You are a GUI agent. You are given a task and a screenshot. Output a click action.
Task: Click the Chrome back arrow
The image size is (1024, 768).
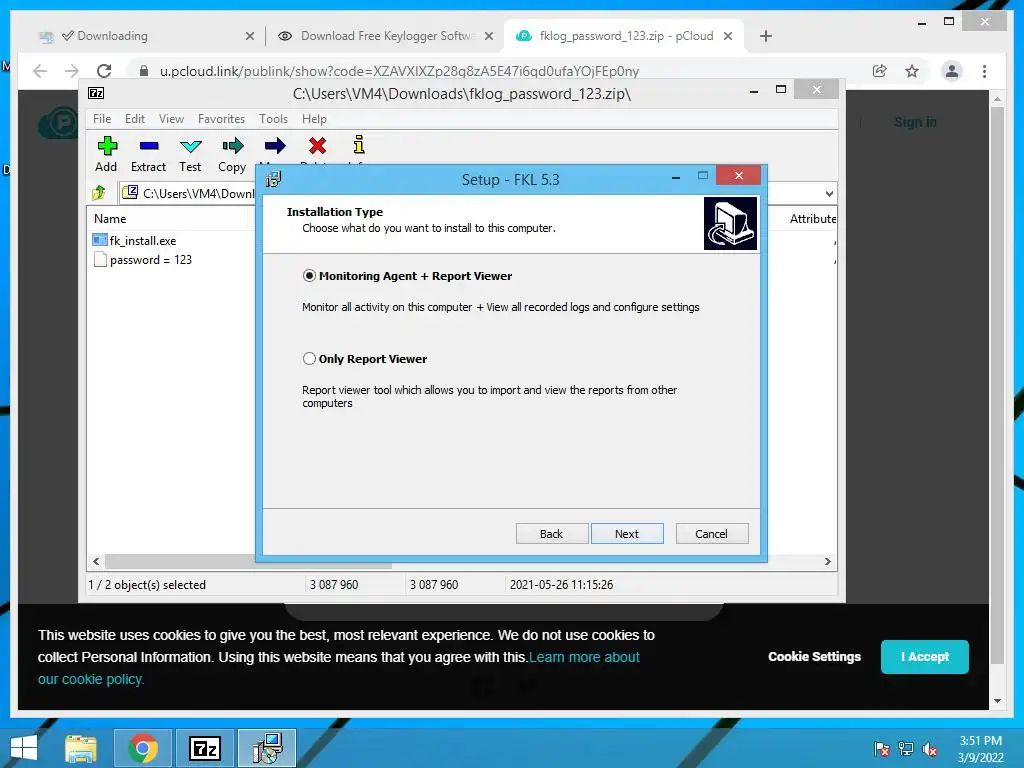click(x=40, y=71)
